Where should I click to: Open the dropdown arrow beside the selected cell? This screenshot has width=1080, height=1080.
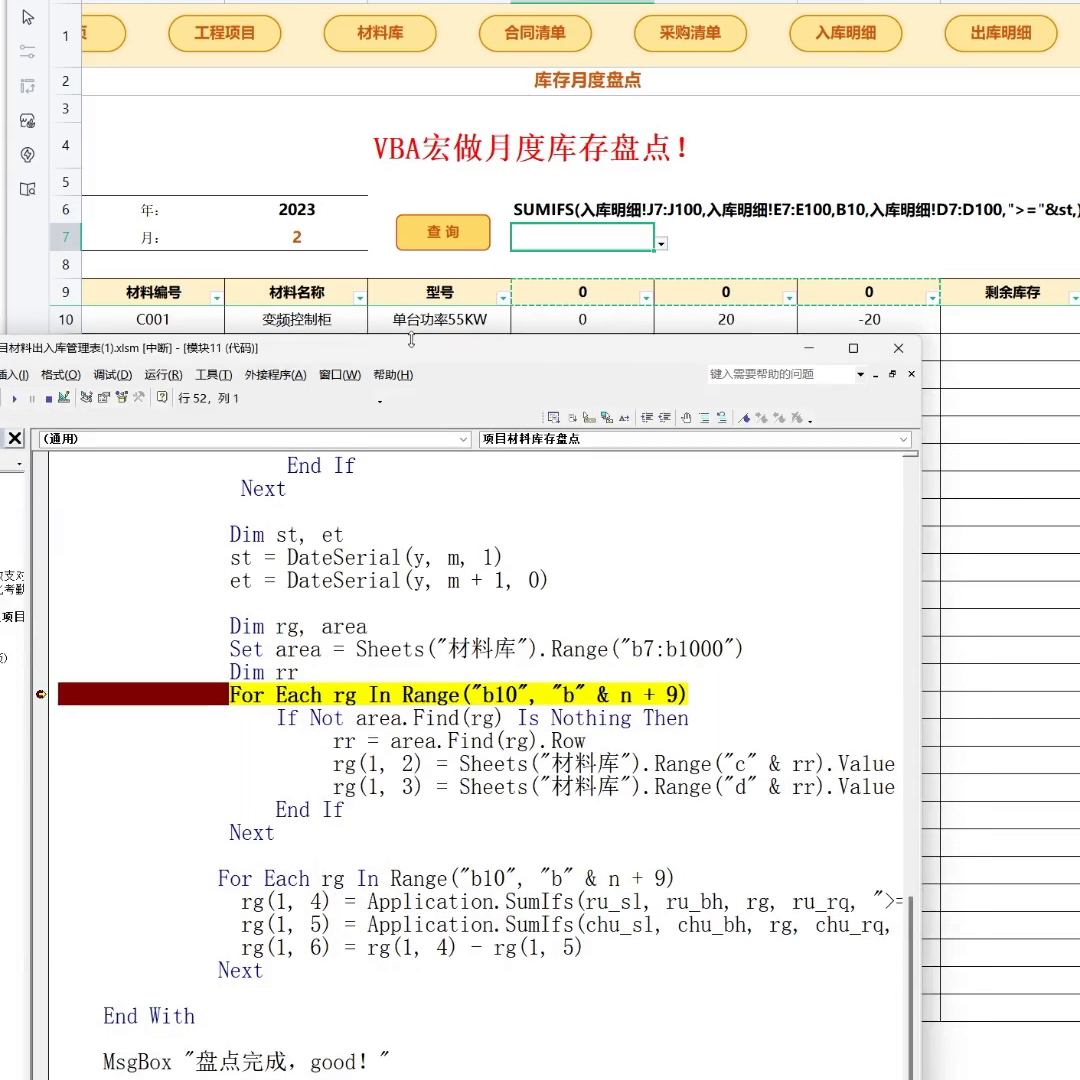(661, 244)
